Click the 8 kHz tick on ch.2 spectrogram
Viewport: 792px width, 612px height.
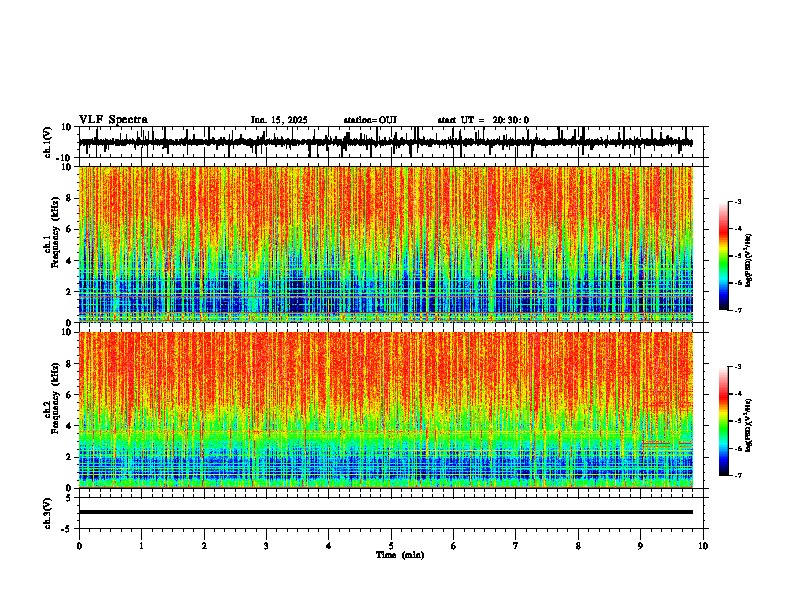tap(70, 364)
